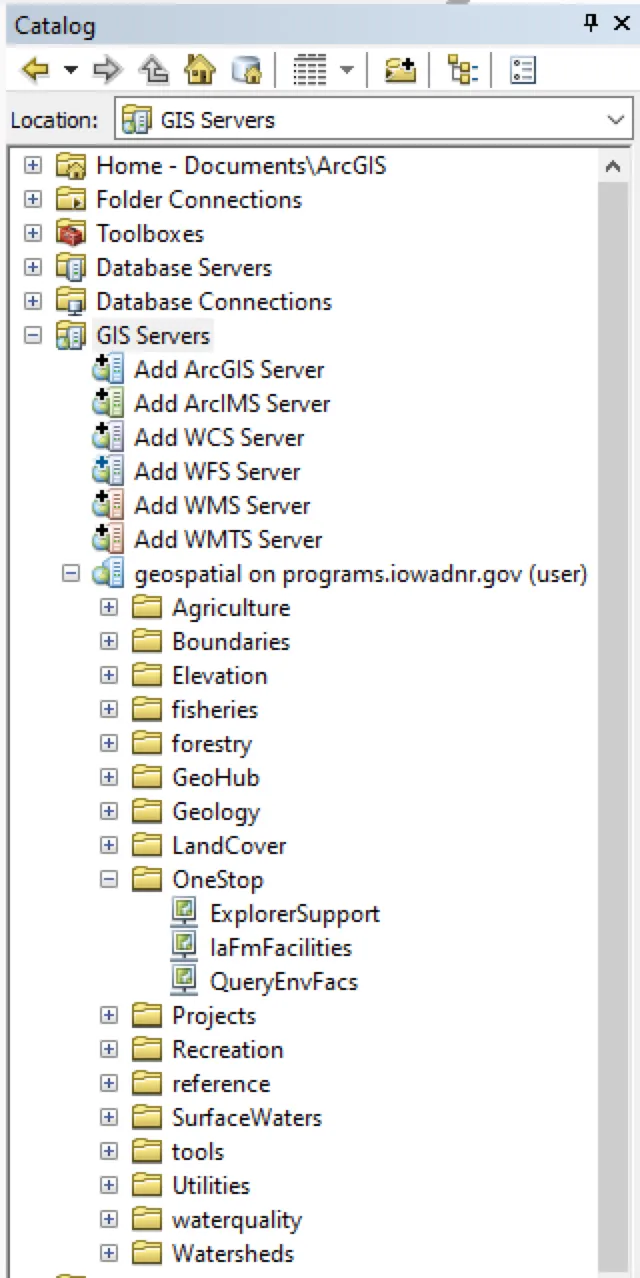Click the Add WMS Server label
Screen dimensions: 640x1278
click(222, 506)
